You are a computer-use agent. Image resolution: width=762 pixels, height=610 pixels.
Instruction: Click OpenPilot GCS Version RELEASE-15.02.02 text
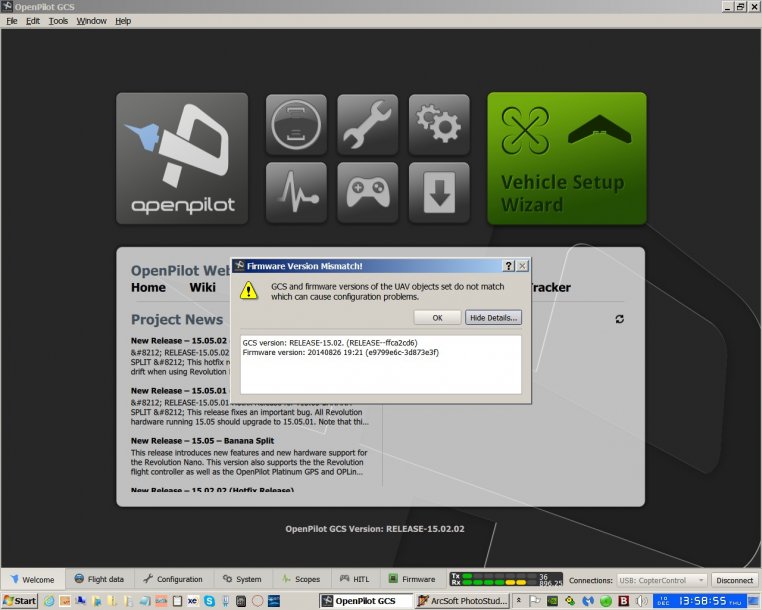coord(375,529)
